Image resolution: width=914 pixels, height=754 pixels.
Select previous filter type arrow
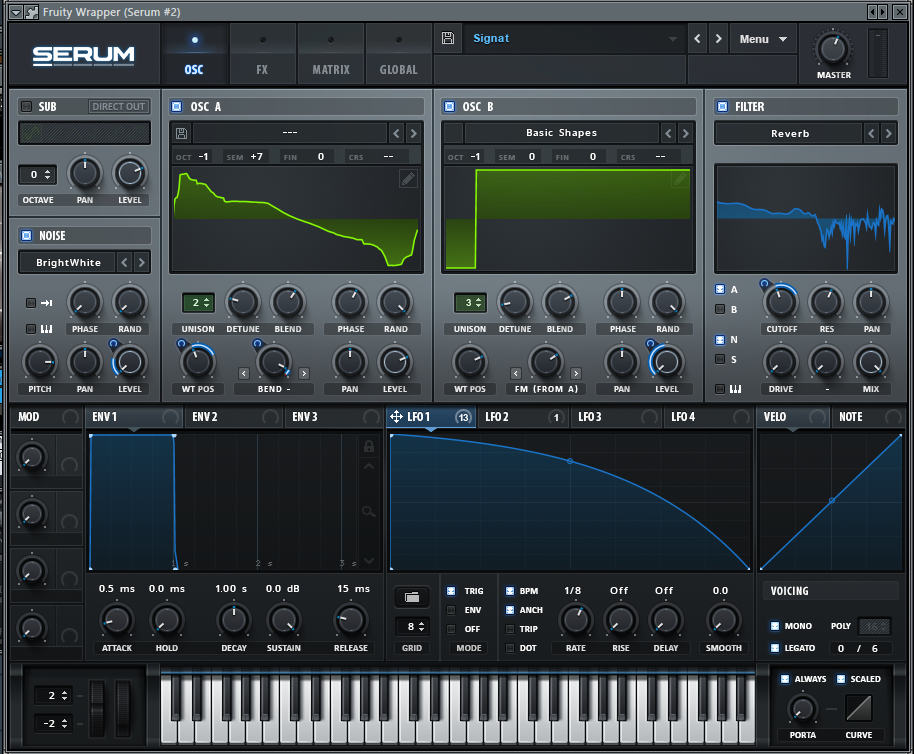coord(871,133)
